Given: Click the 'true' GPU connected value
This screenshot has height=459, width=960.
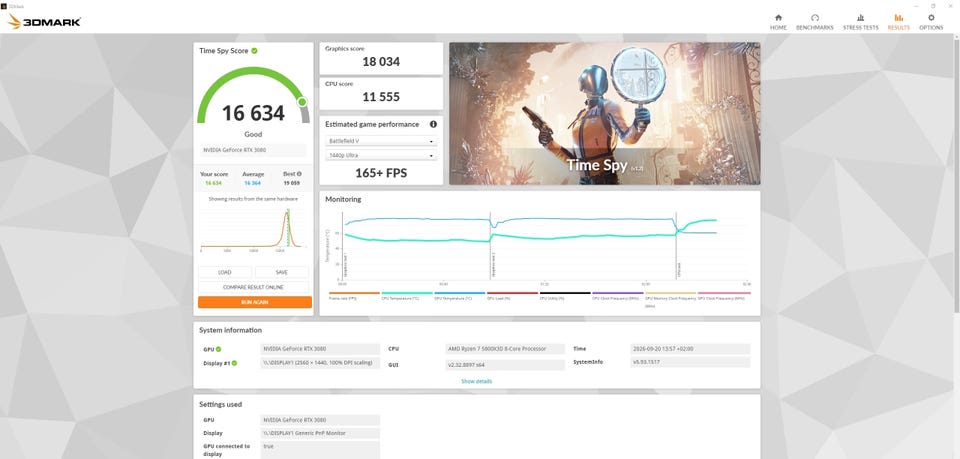Looking at the screenshot, I should click(x=320, y=450).
